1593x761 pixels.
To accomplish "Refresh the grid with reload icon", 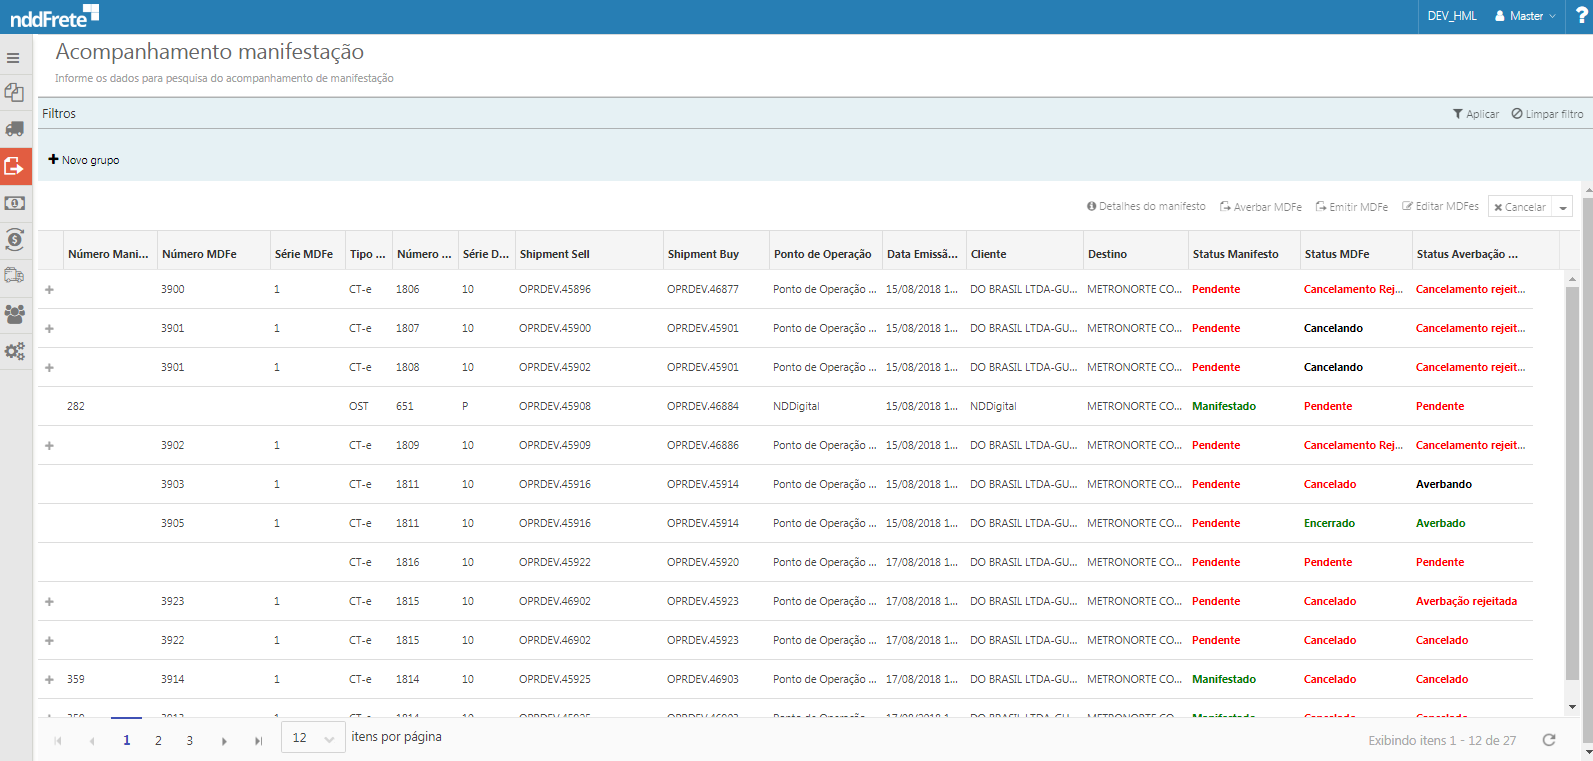I will coord(1549,740).
